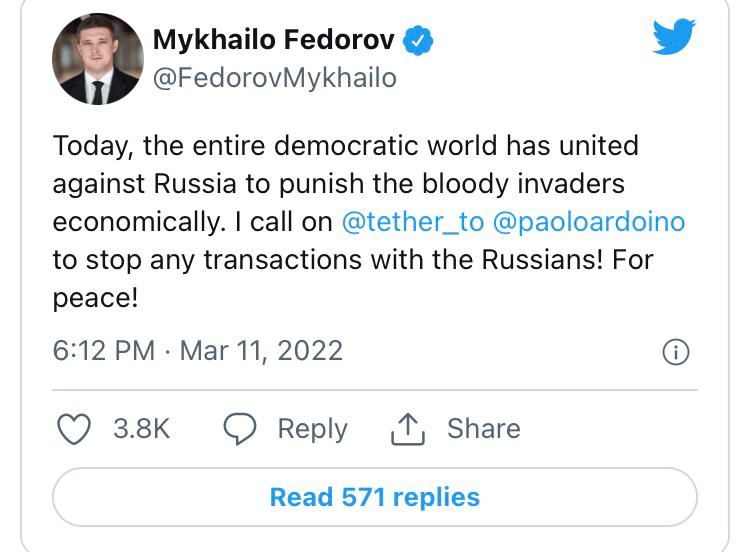Click the tweet's first line starting 'Today'
Viewport: 750px width, 552px height.
coord(345,146)
